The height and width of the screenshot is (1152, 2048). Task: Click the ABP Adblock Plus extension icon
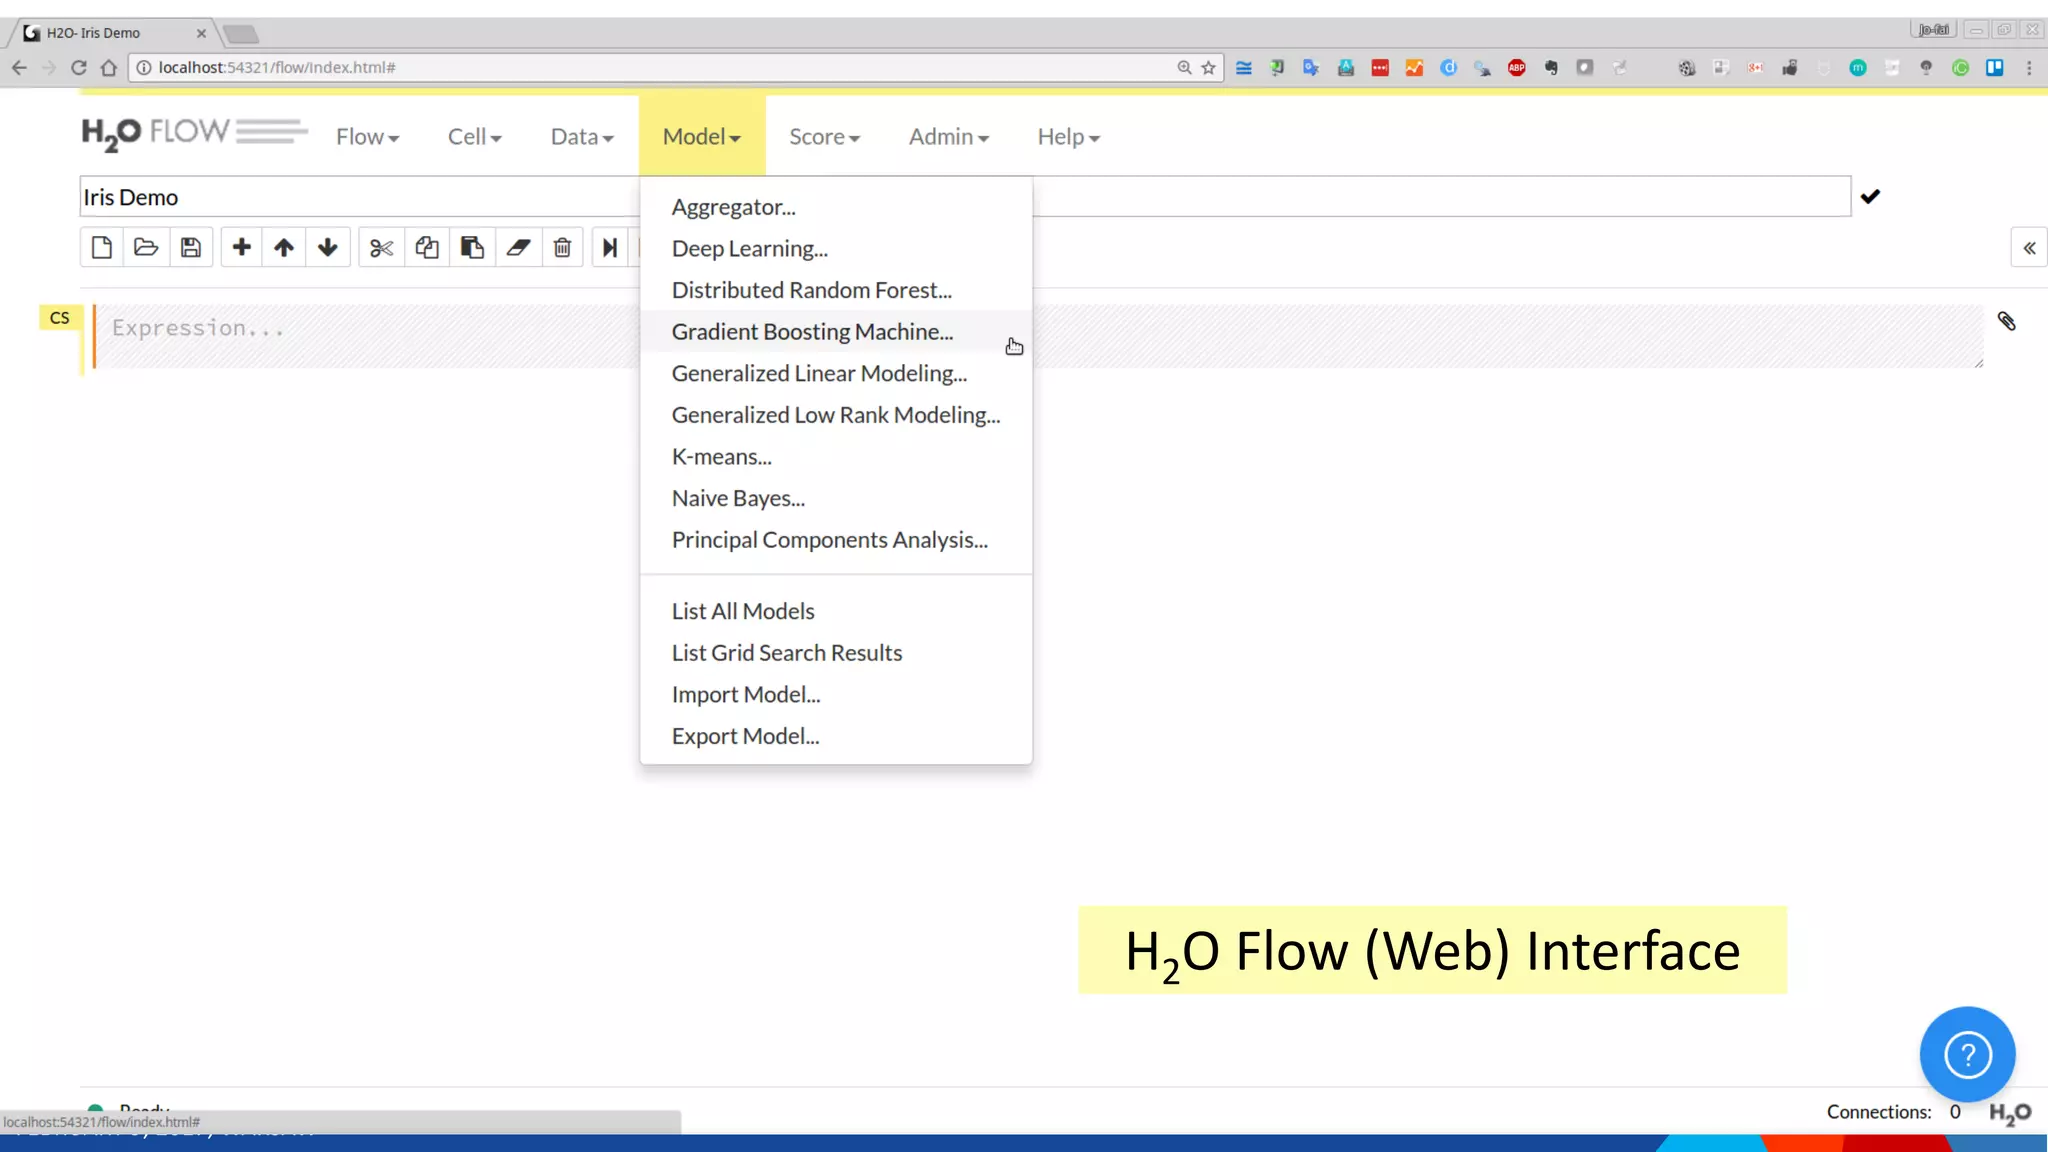pos(1516,67)
